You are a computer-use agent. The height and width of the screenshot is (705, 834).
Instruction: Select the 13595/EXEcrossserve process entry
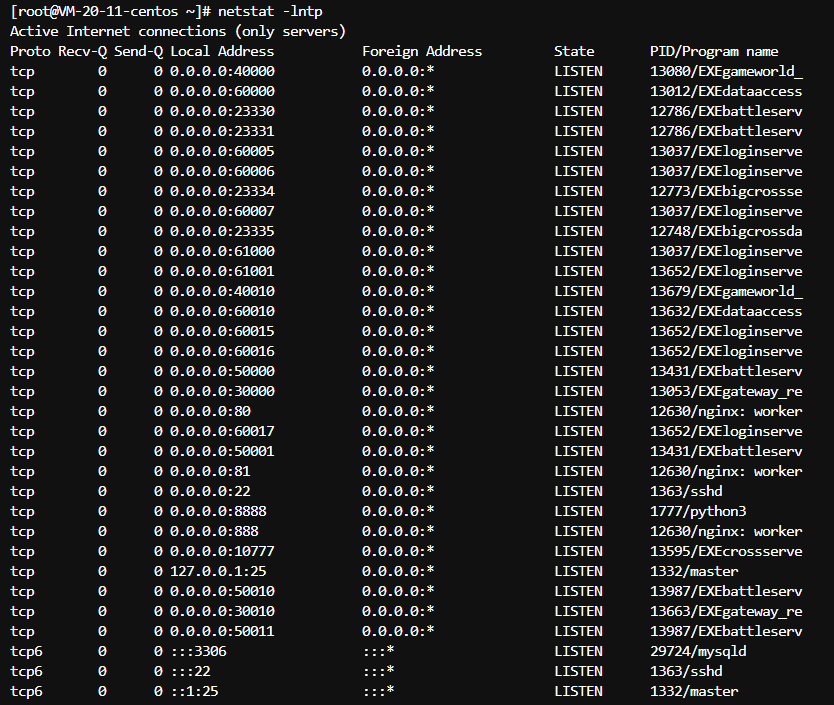(x=726, y=551)
